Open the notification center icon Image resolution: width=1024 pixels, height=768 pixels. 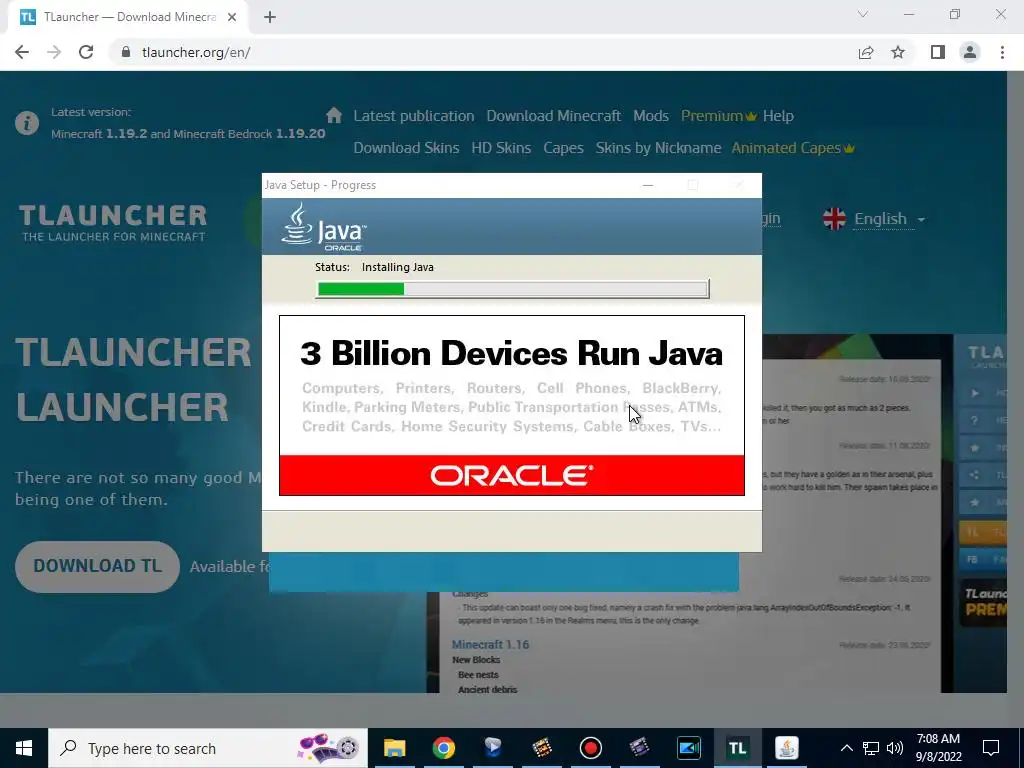[x=991, y=748]
